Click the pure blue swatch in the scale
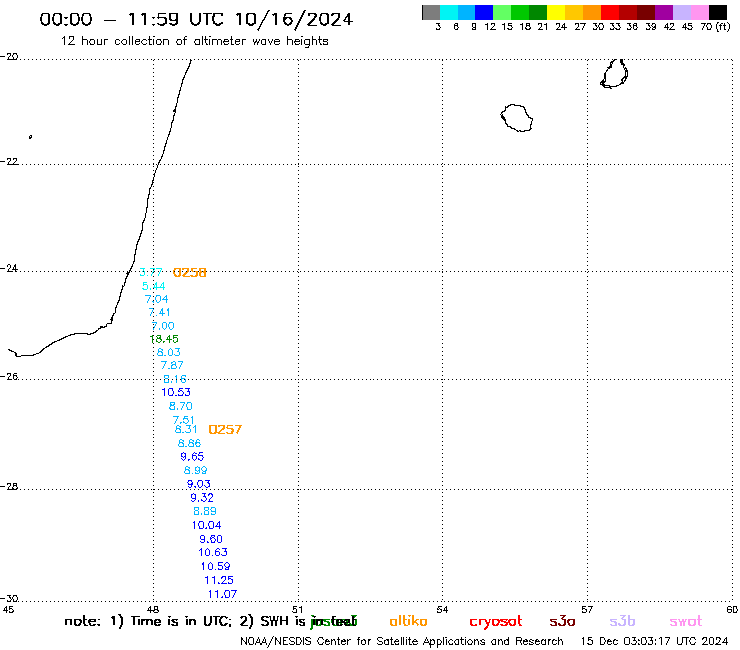Screen dimensions: 740x650 [x=484, y=12]
